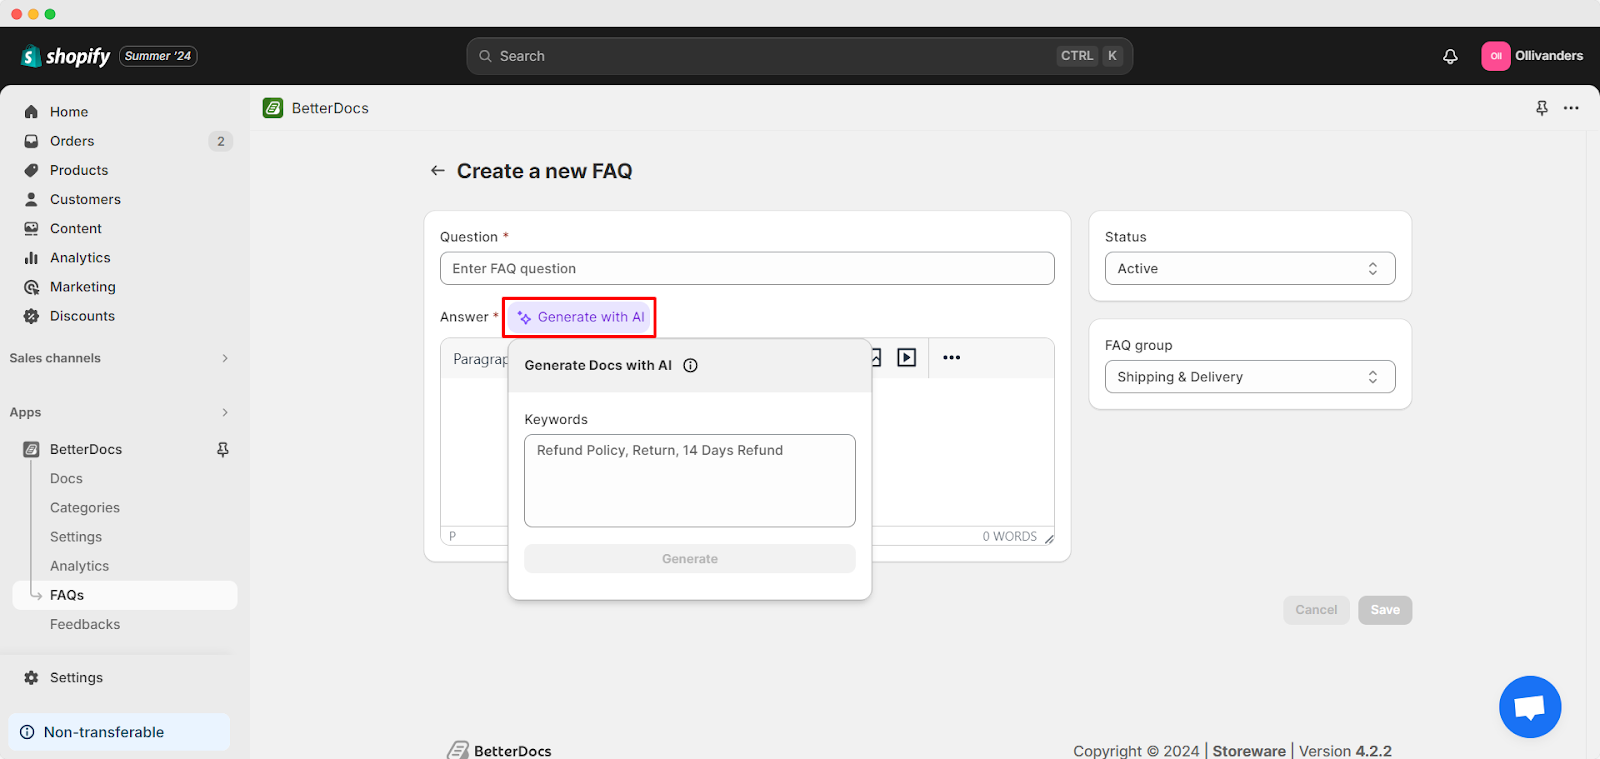
Task: Open editor toolbar more options dots
Action: [951, 357]
